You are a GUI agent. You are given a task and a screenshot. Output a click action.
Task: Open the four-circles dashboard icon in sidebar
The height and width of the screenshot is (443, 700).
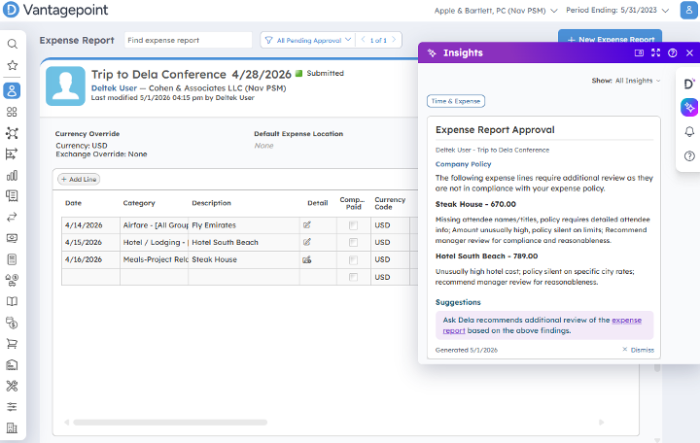[x=12, y=112]
